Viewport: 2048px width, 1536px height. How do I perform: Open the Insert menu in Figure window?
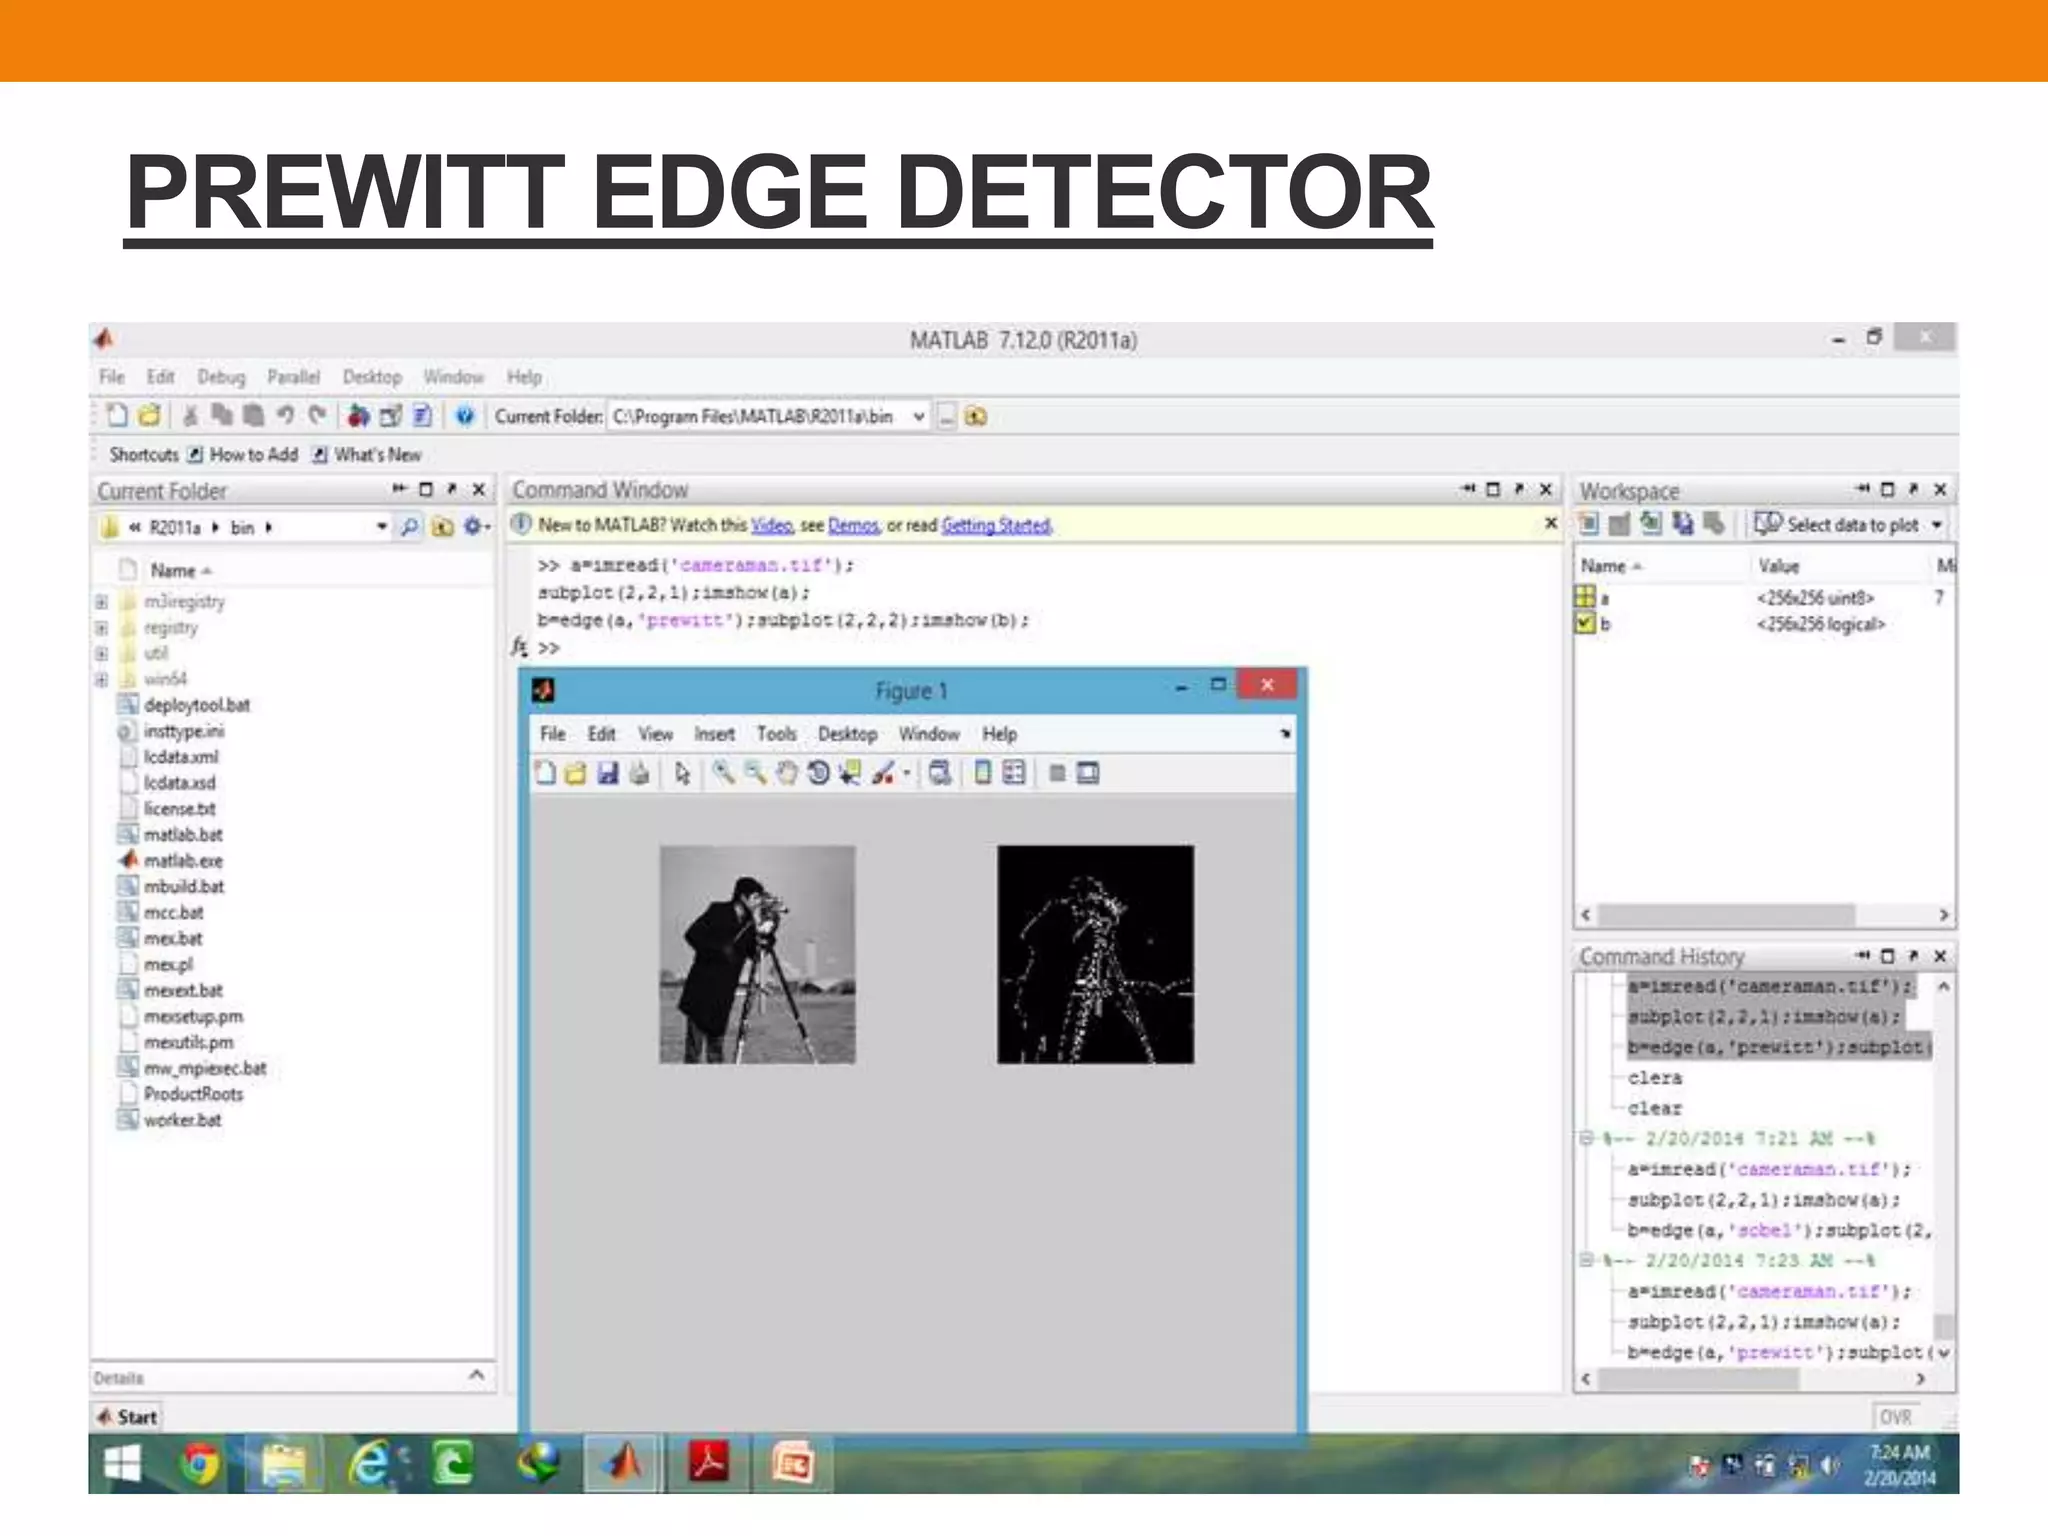[x=714, y=734]
